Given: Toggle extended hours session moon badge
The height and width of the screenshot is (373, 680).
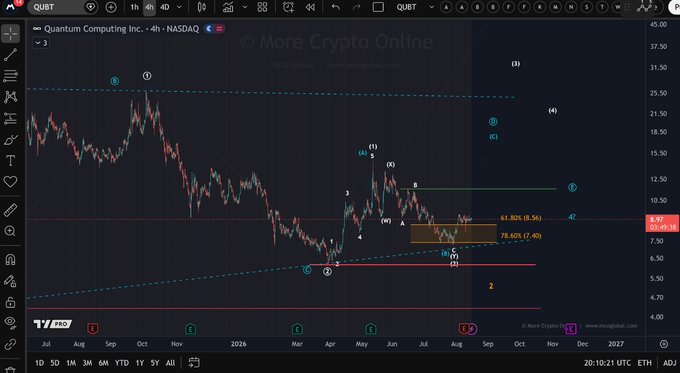Looking at the screenshot, I should click(209, 29).
